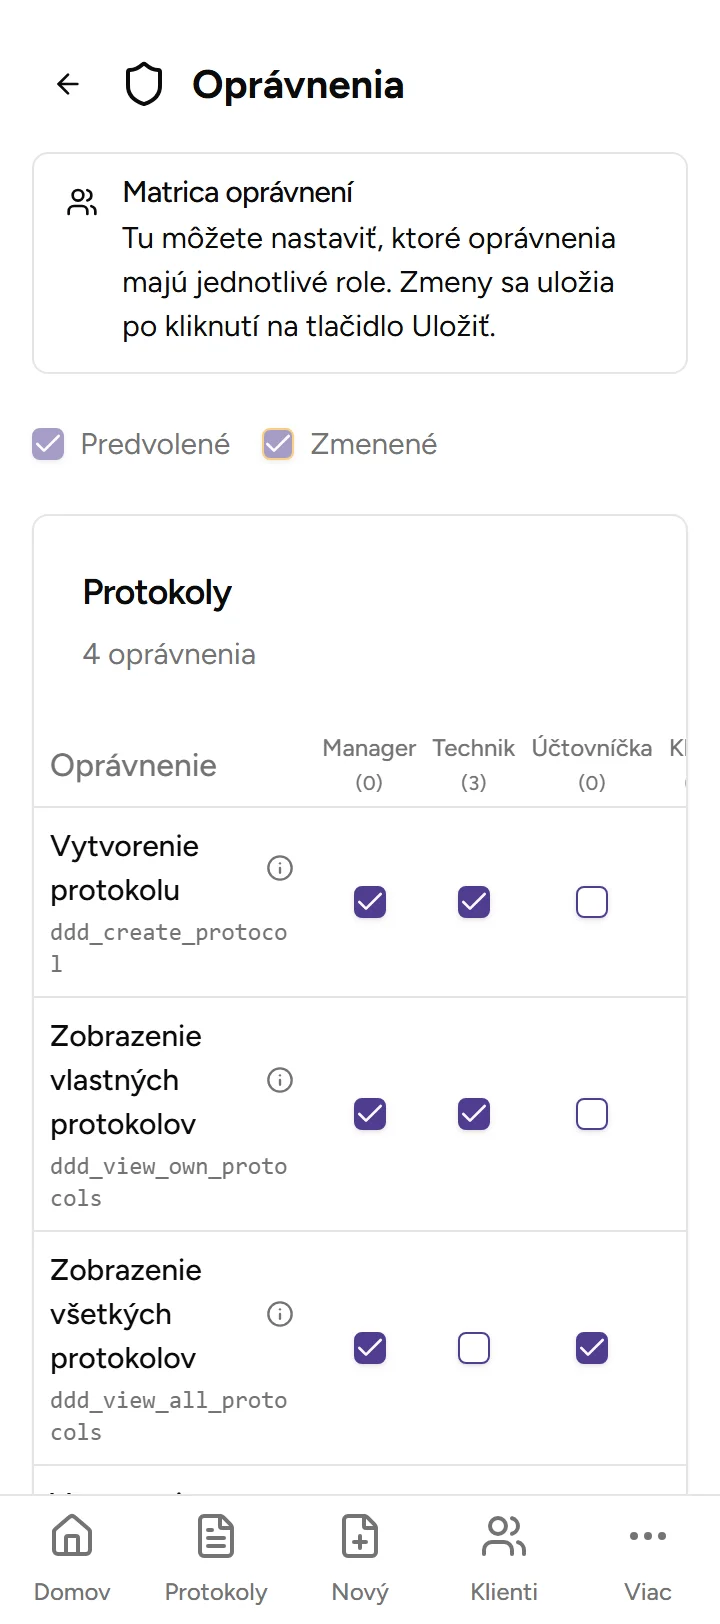Image resolution: width=720 pixels, height=1624 pixels.
Task: Enable Účtovníčka for Vytvorenie protokolu
Action: pyautogui.click(x=592, y=902)
